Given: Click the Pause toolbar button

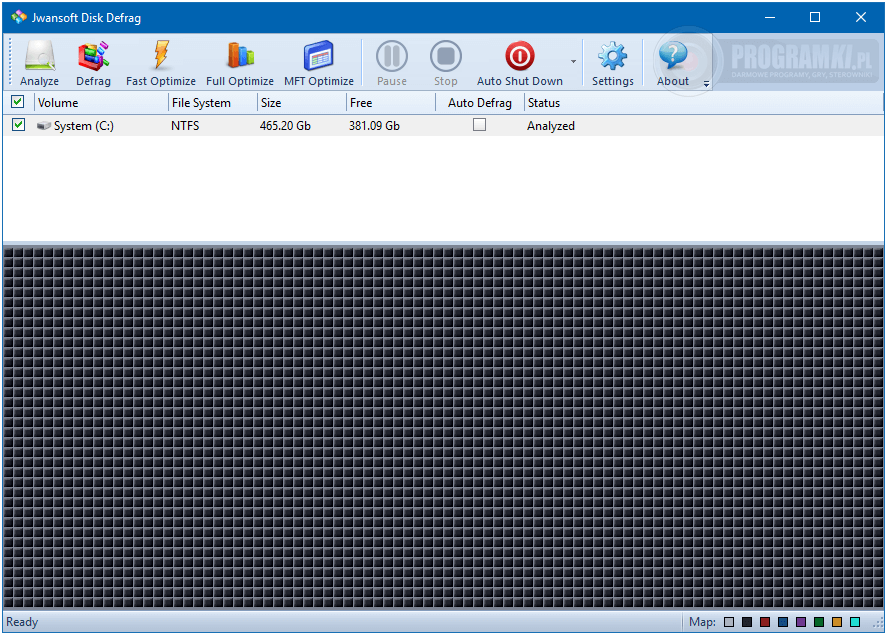Looking at the screenshot, I should (391, 63).
